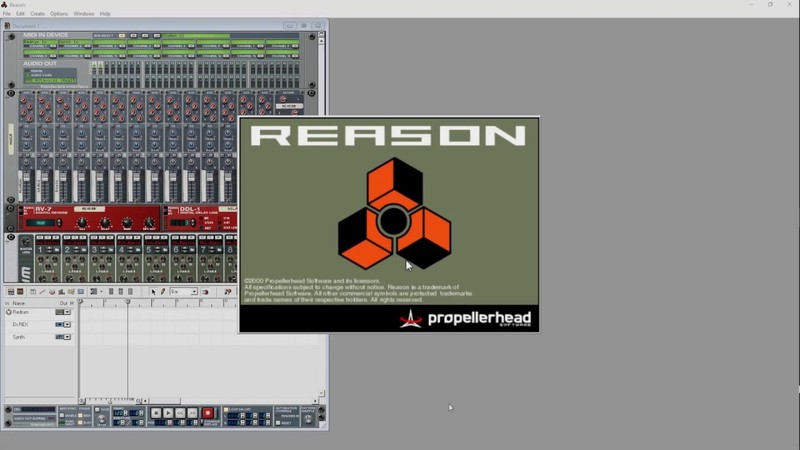800x450 pixels.
Task: Click DDL-1 Digital Delay device label
Action: click(198, 211)
